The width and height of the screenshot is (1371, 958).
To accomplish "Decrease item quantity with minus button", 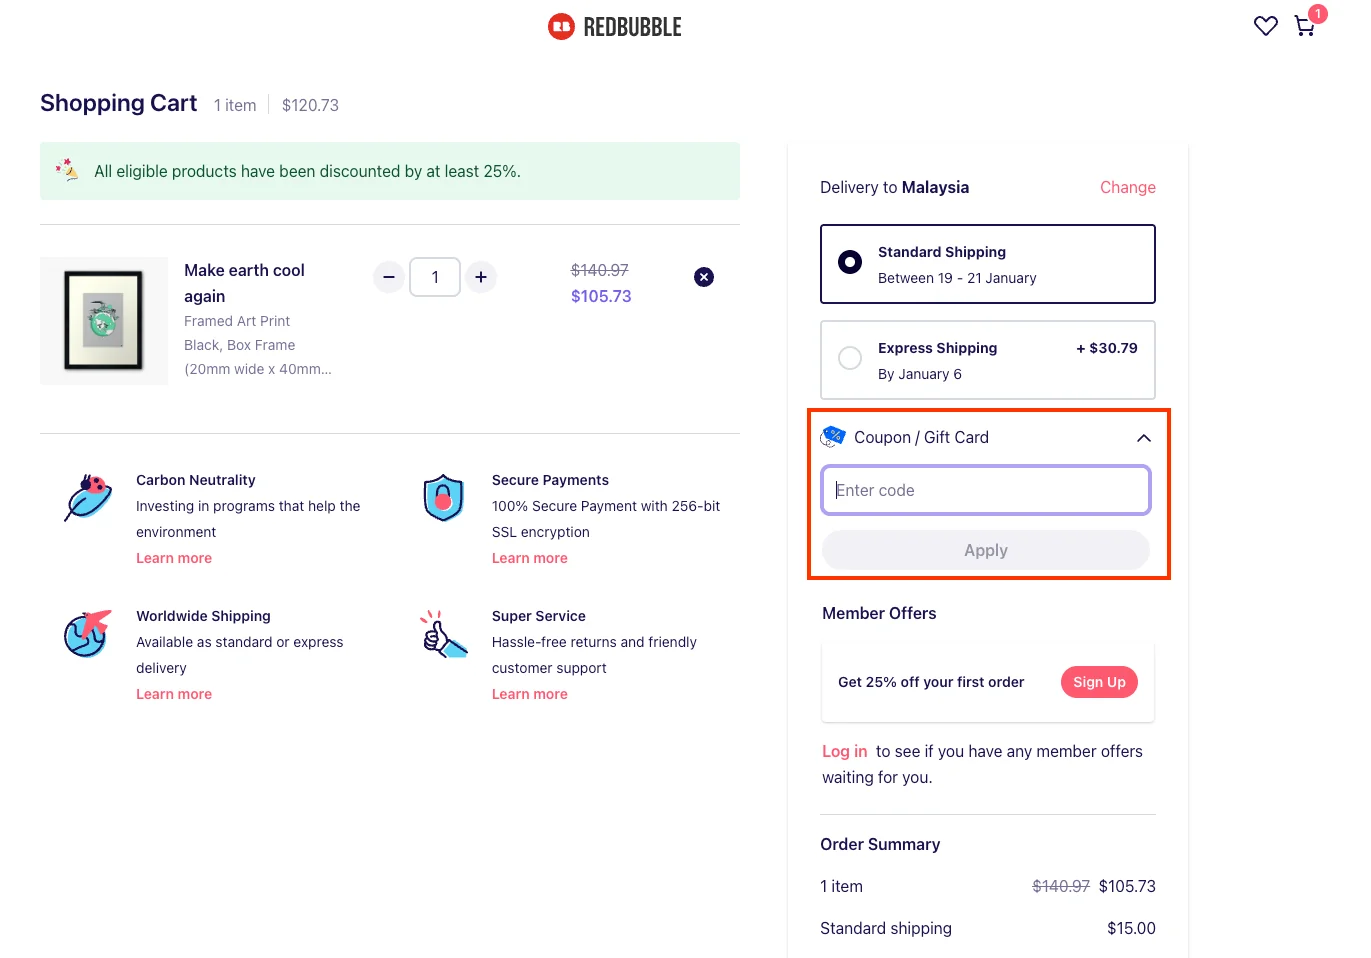I will click(x=389, y=277).
